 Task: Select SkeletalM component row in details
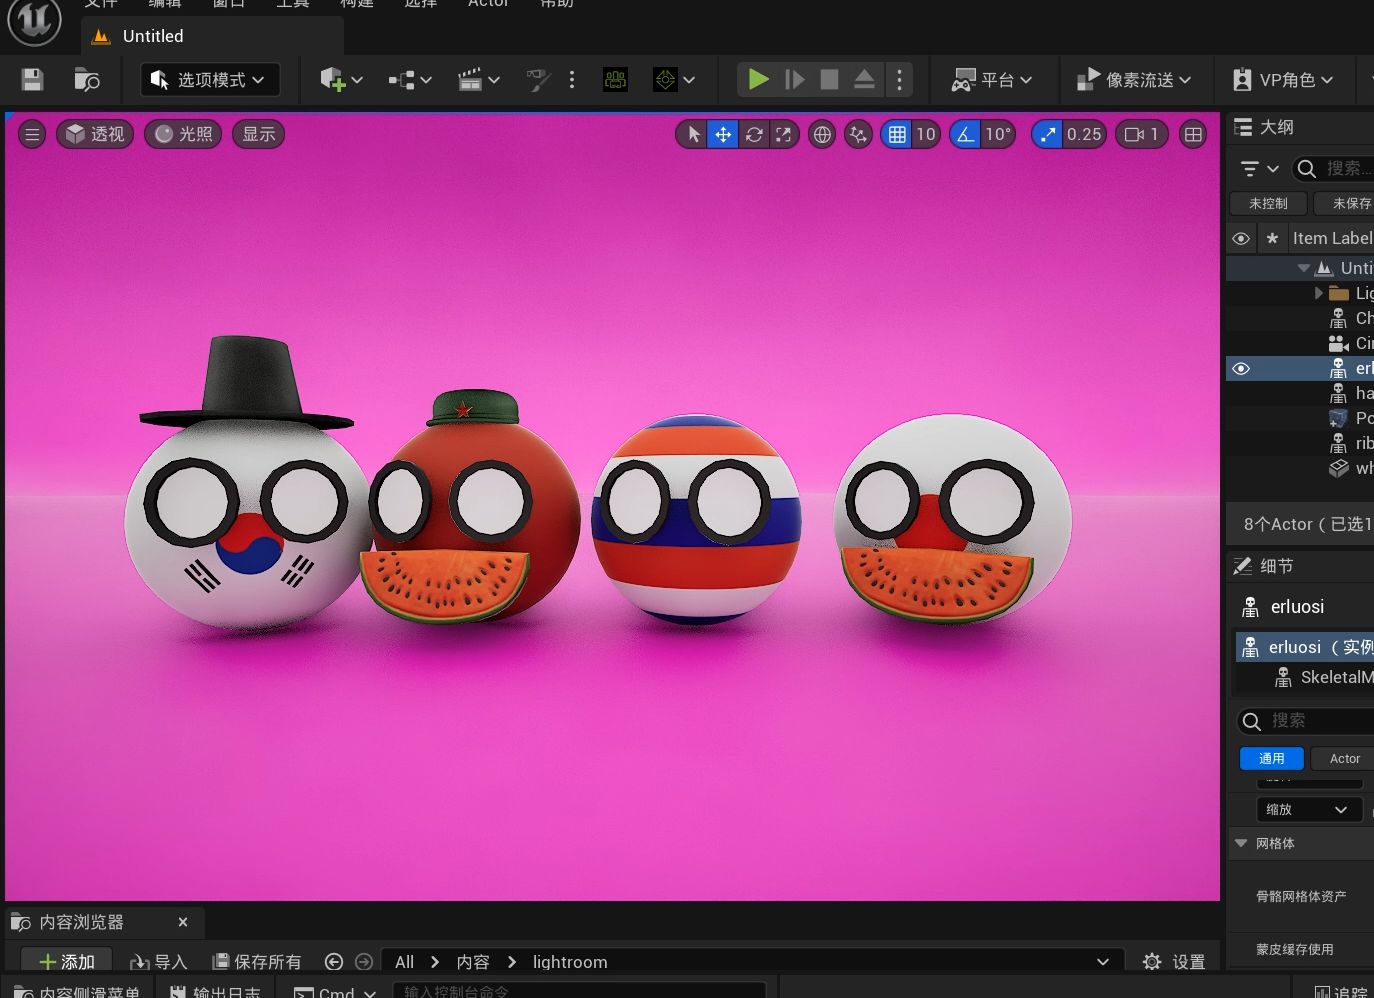pyautogui.click(x=1305, y=677)
